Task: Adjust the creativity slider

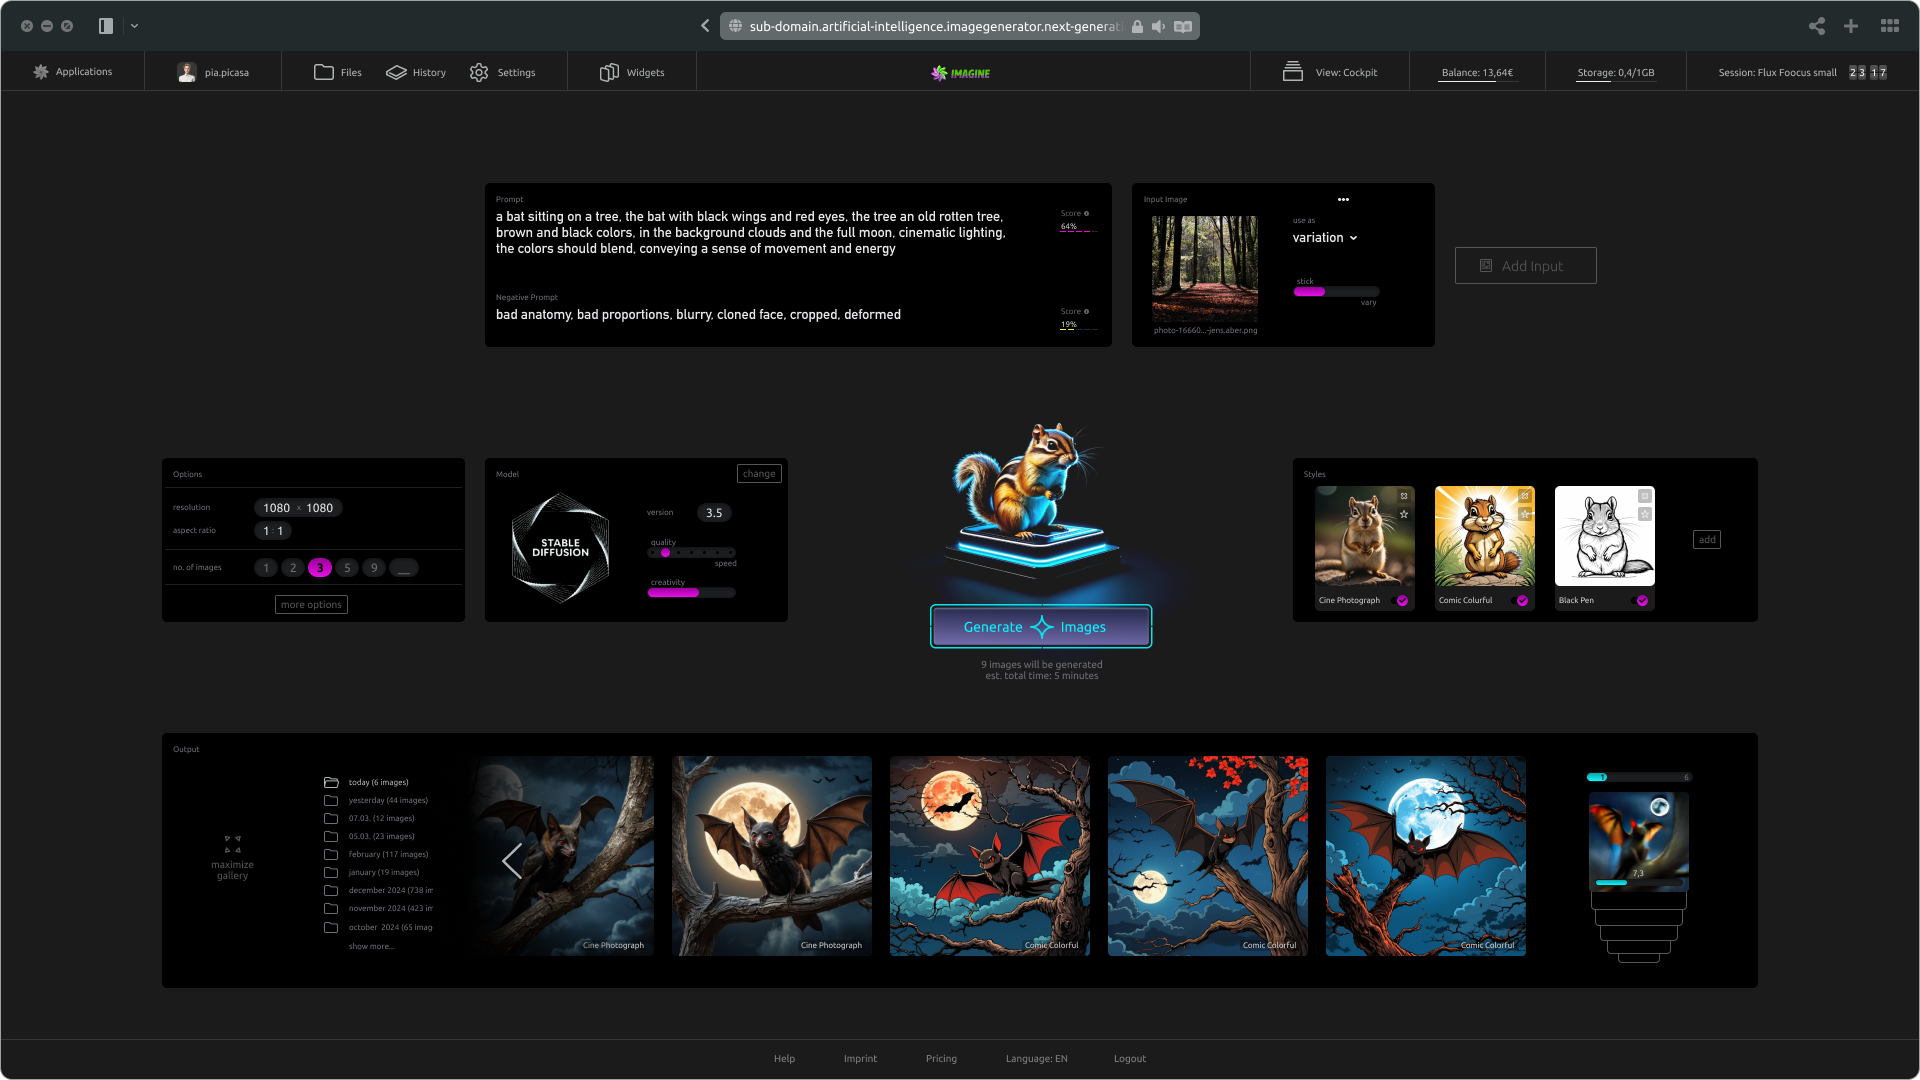Action: tap(691, 593)
